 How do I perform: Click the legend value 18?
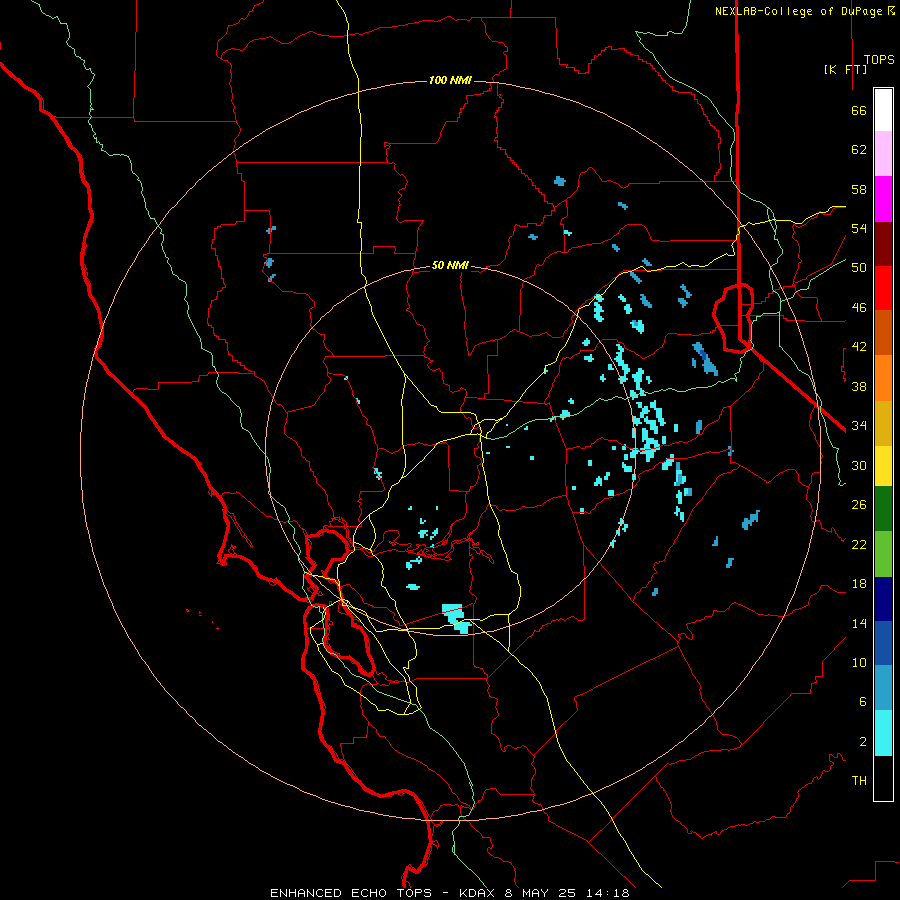click(859, 584)
